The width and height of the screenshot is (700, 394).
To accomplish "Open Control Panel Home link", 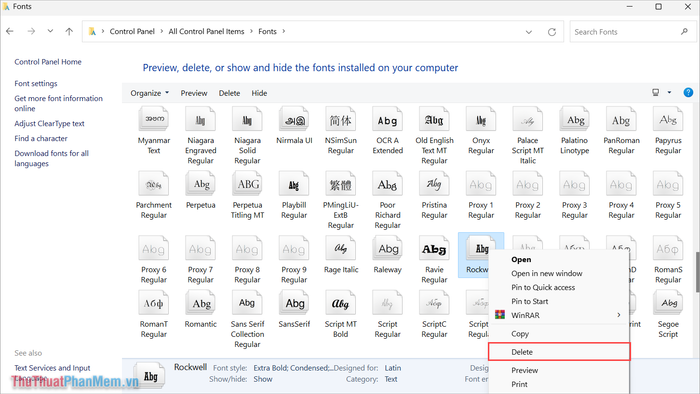I will [48, 62].
